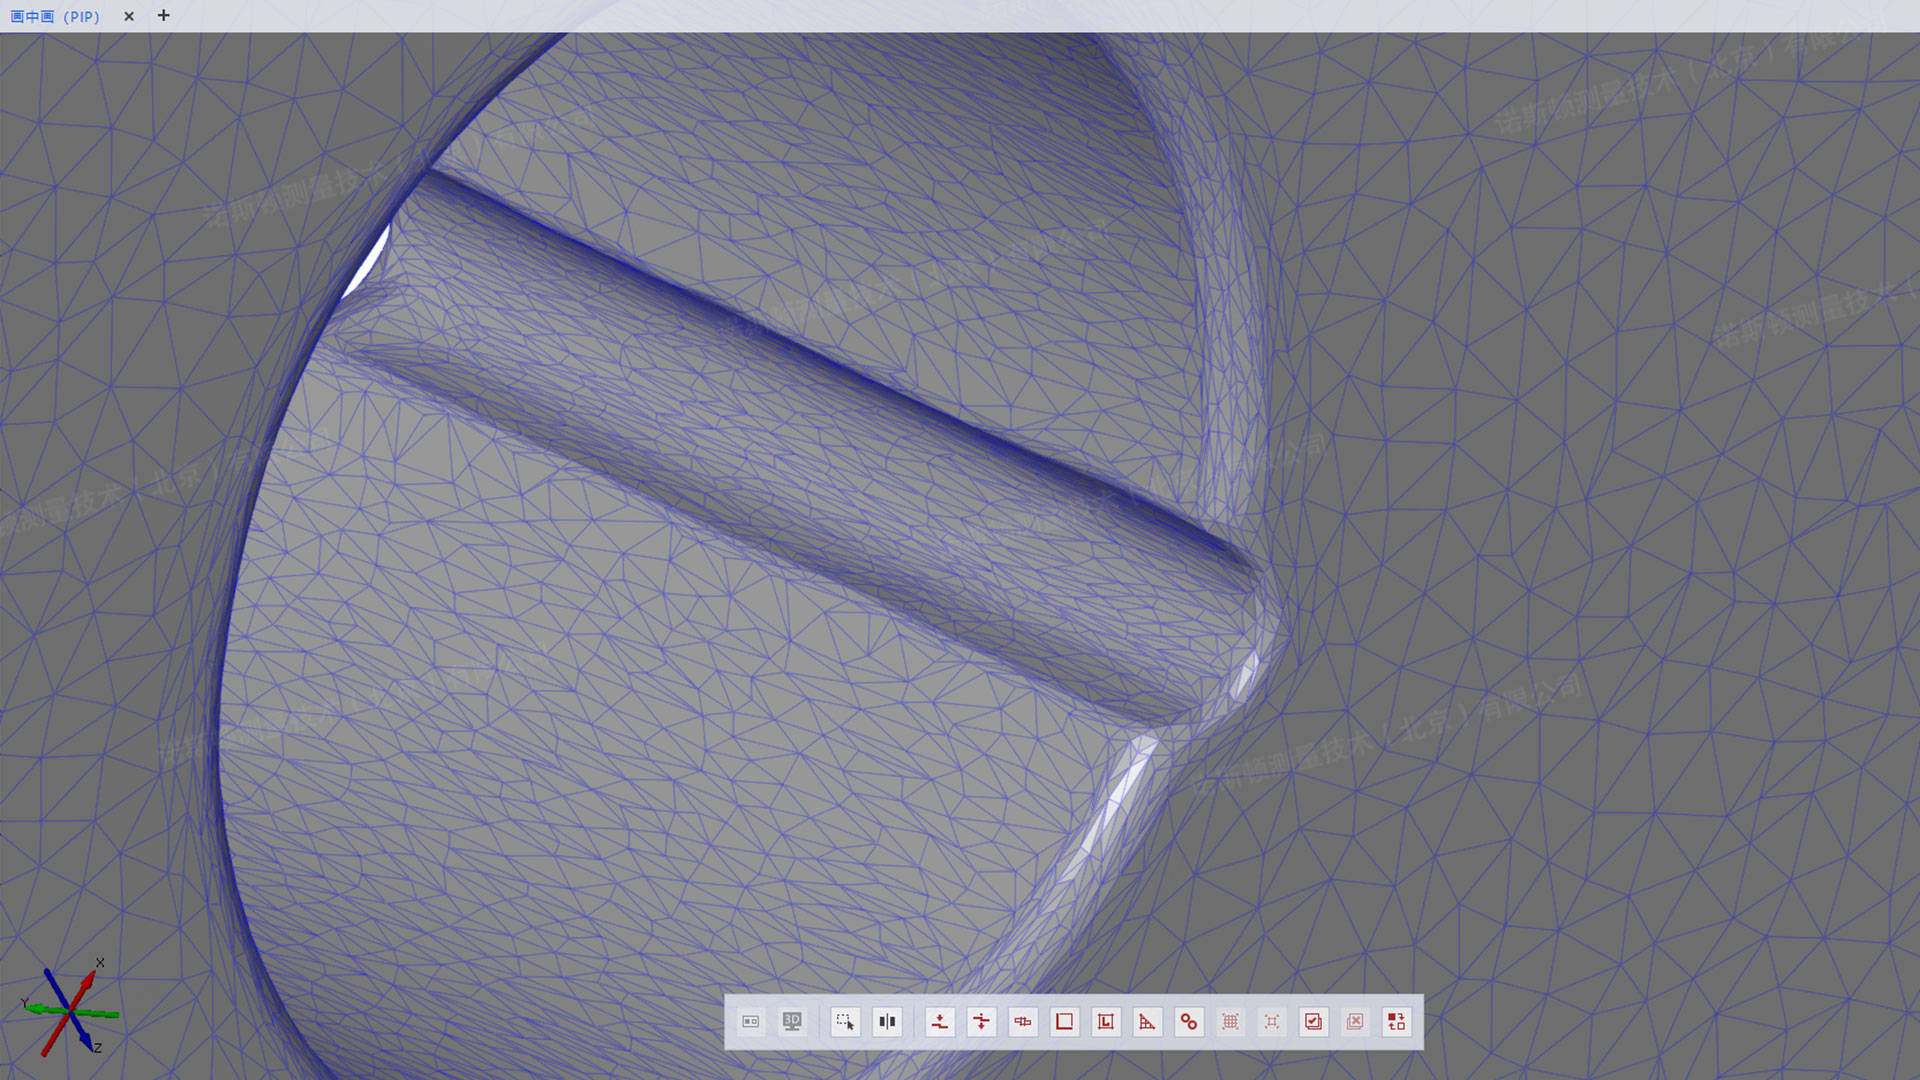Click the gray 2D view mode icon
Viewport: 1920px width, 1080px height.
(751, 1021)
